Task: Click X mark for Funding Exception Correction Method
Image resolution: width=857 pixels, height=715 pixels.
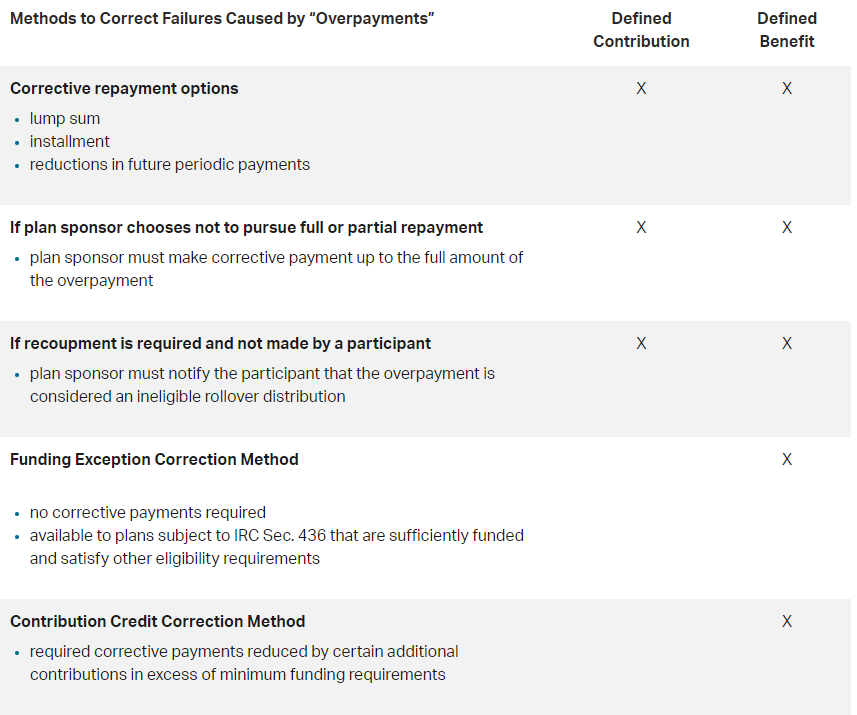Action: (786, 459)
